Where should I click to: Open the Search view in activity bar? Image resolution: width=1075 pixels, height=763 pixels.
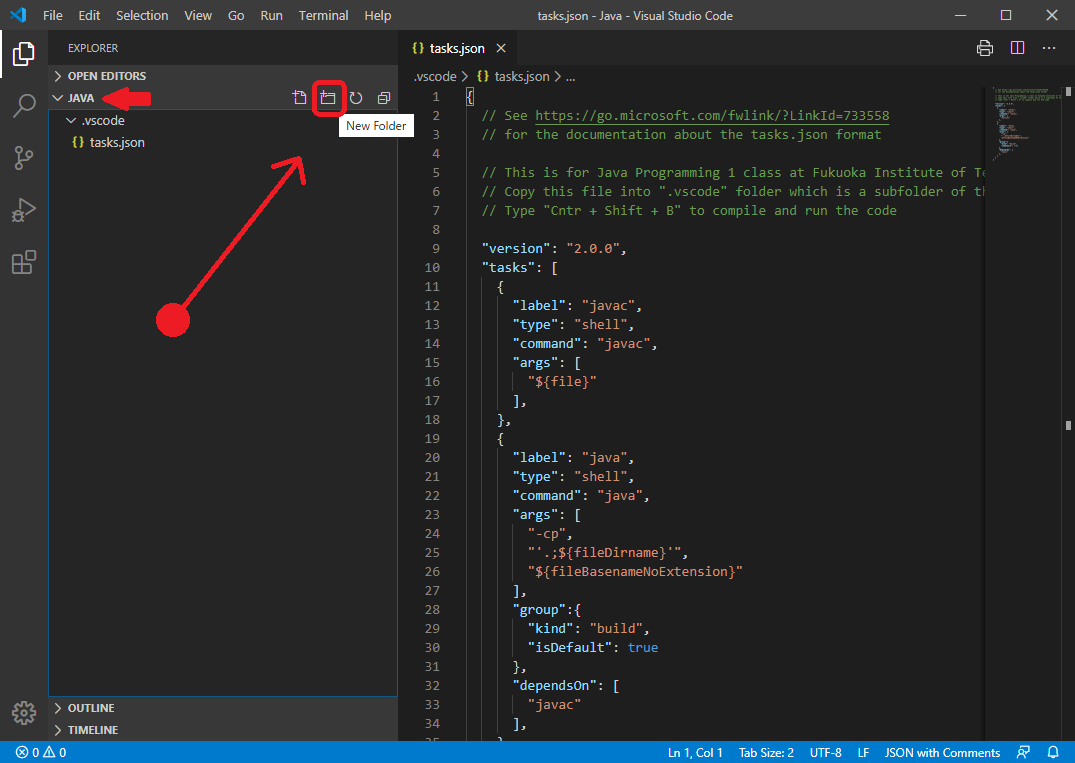point(23,106)
